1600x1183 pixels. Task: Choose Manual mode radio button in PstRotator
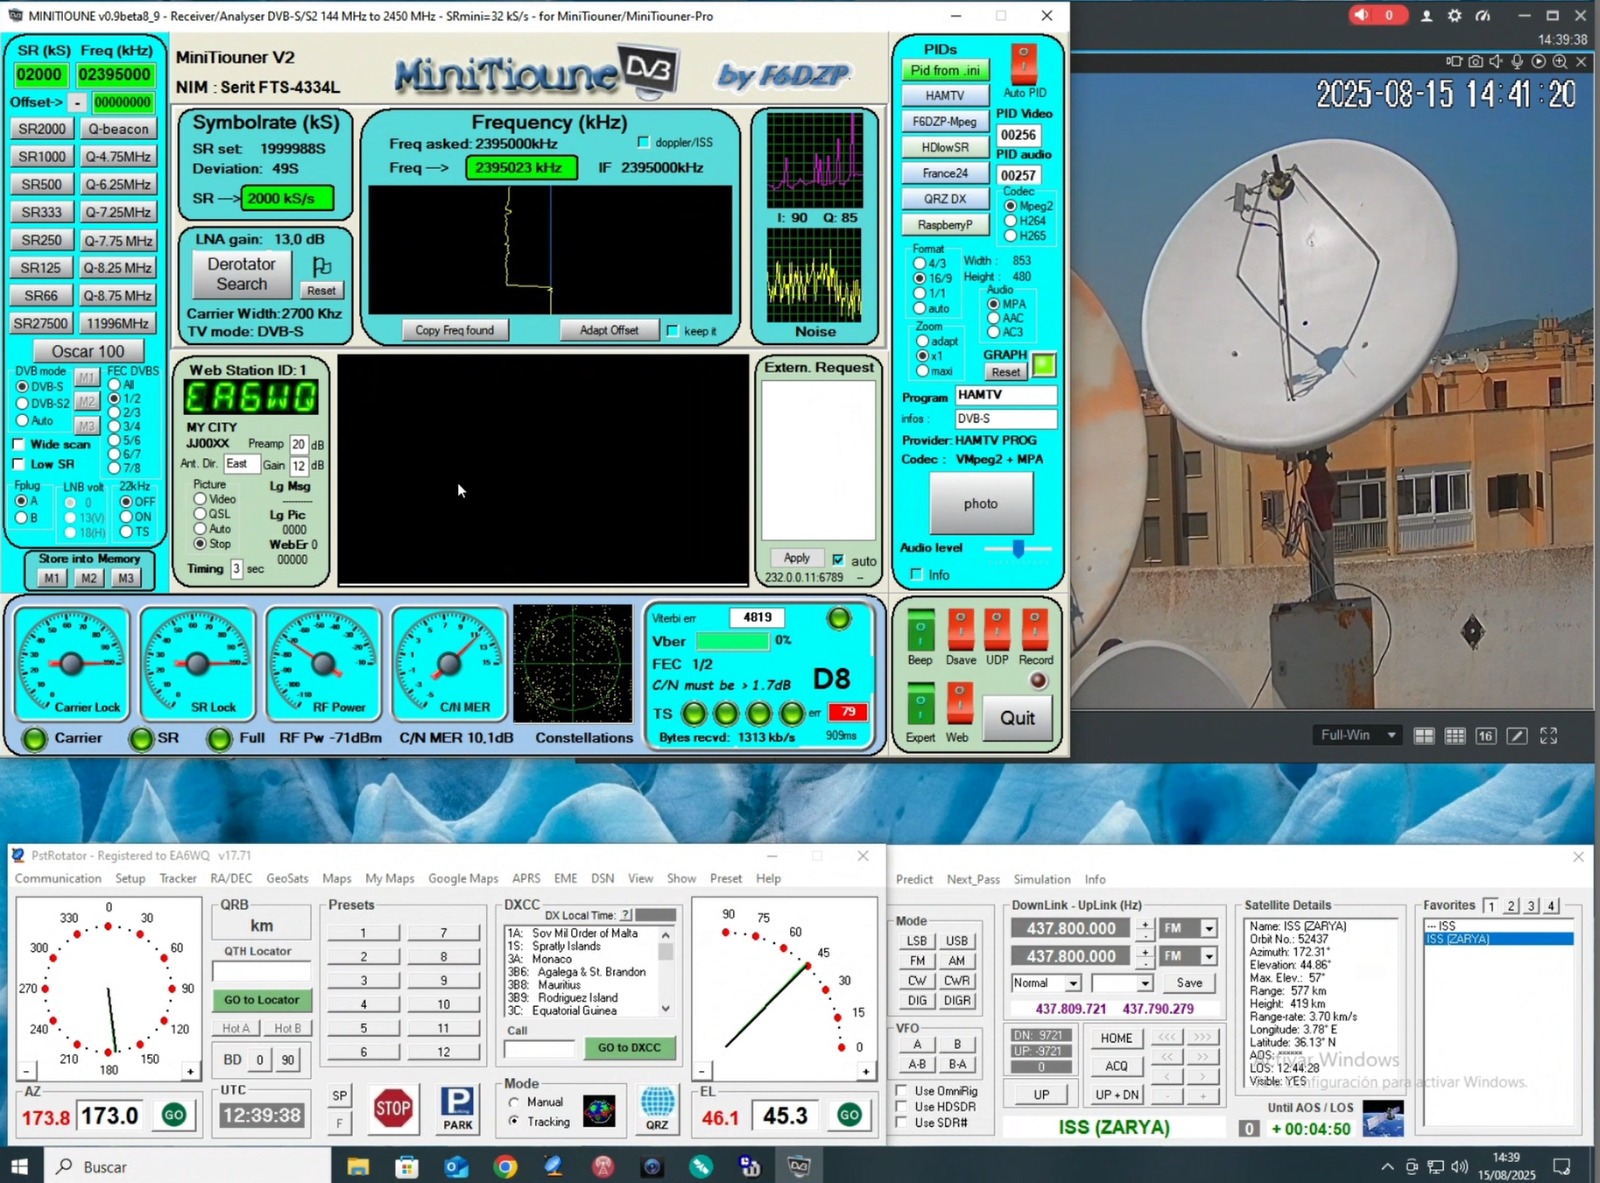click(x=514, y=1102)
